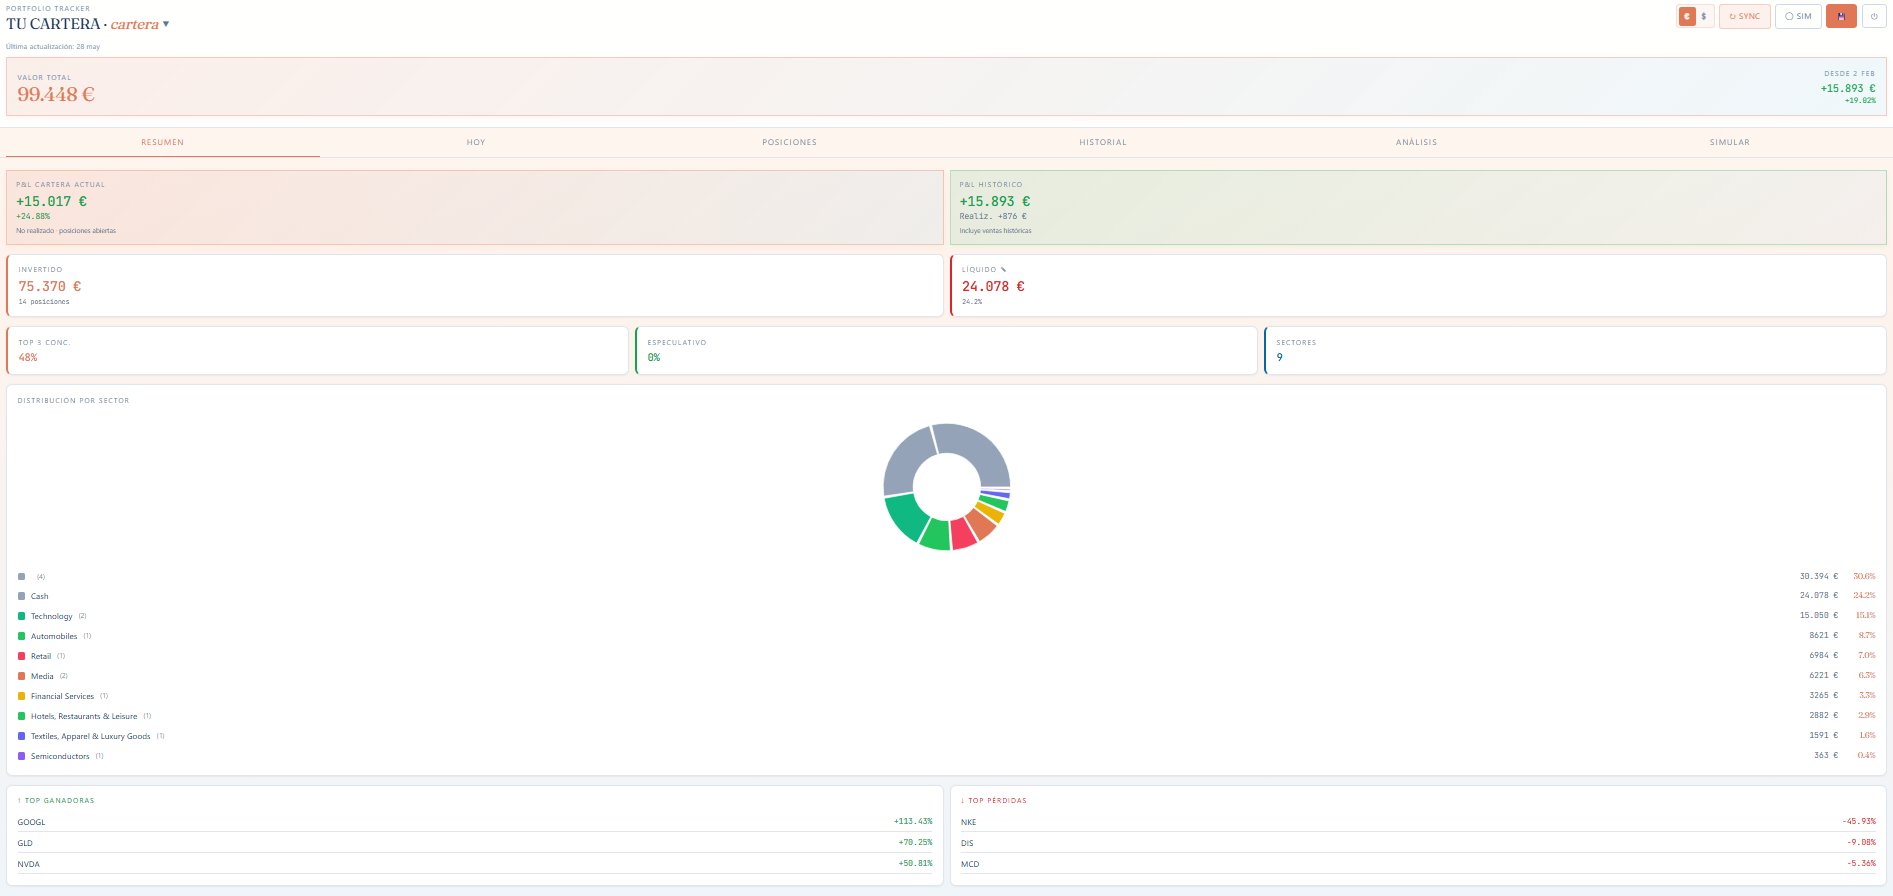Expand the Automobiles sector row
Viewport: 1893px width, 896px height.
coord(946,636)
